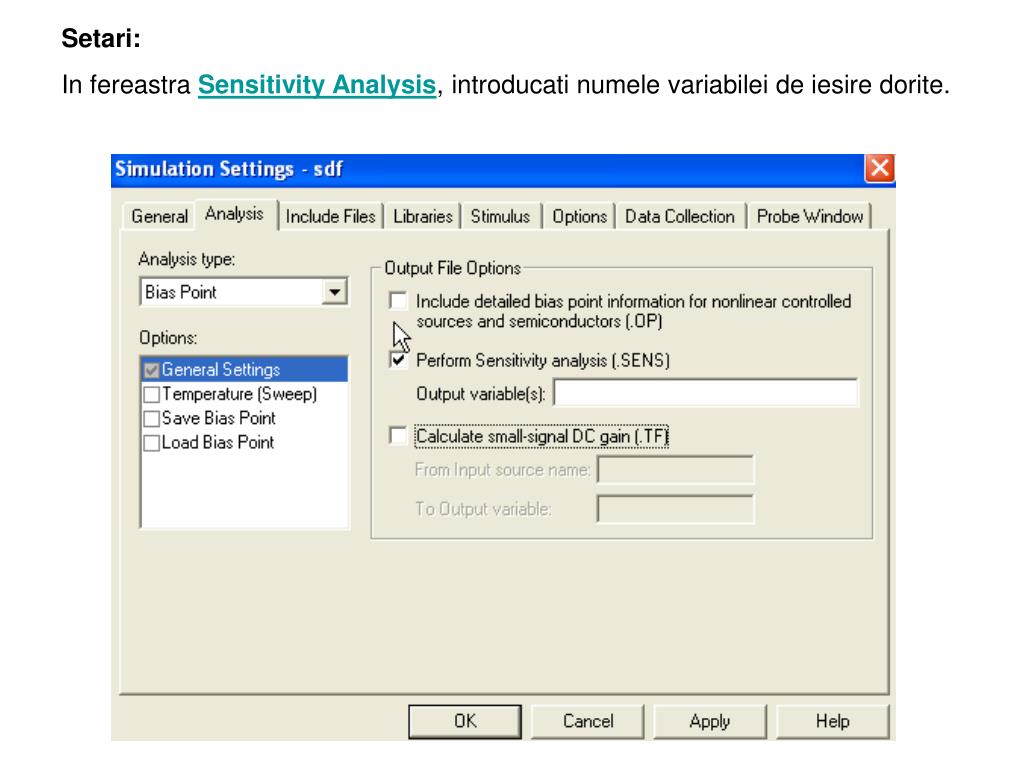Click the Apply button

pyautogui.click(x=710, y=722)
